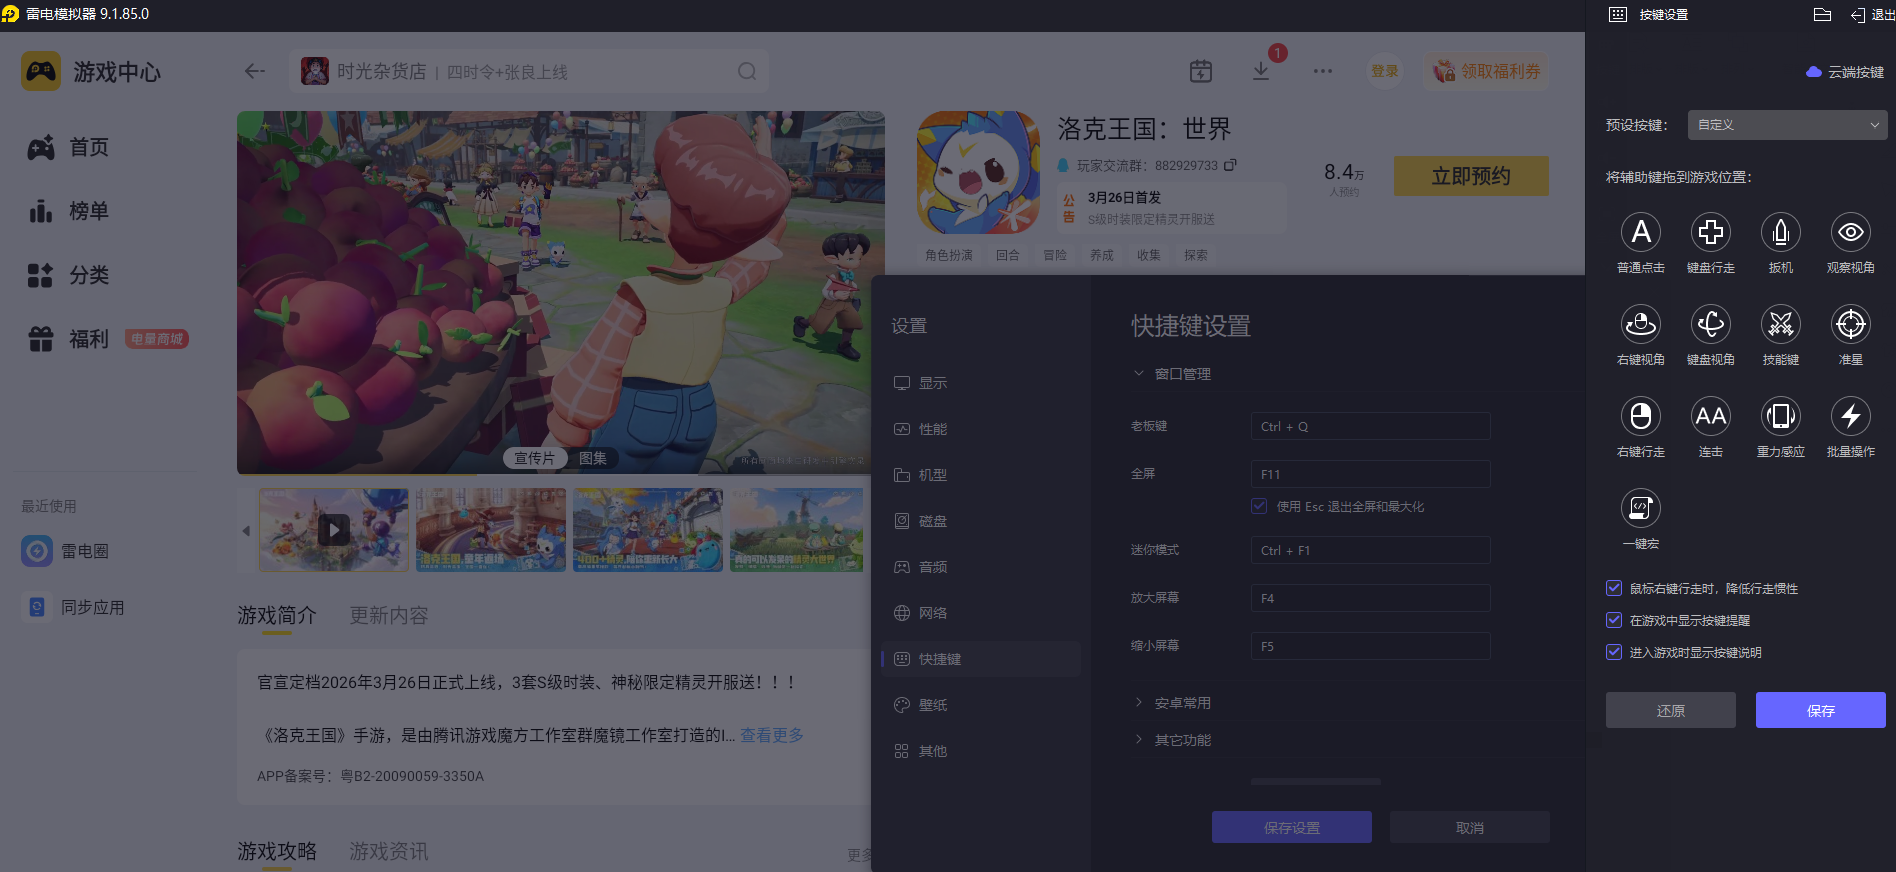
Task: Open the three-dots more menu
Action: (1323, 71)
